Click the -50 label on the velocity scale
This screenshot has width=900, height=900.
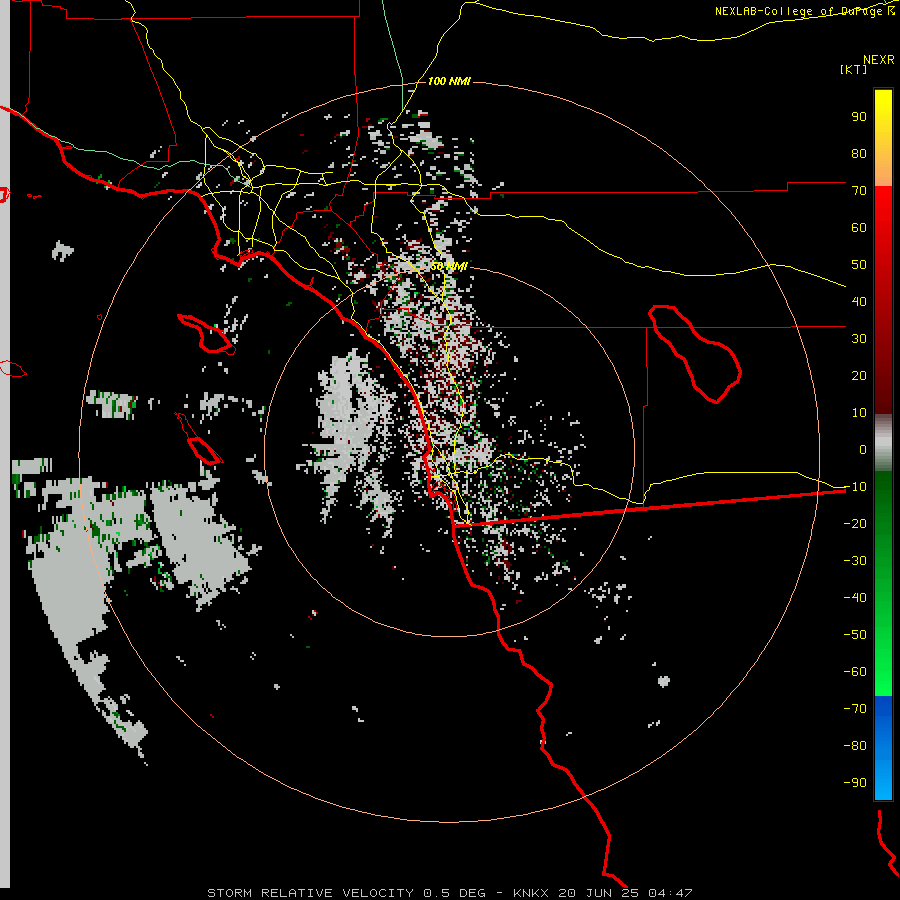pos(855,634)
